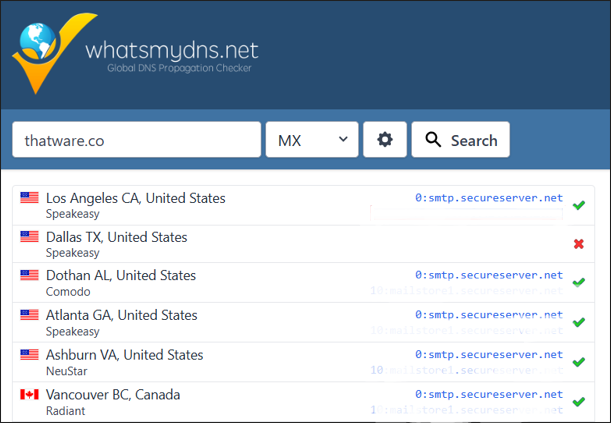Image resolution: width=611 pixels, height=423 pixels.
Task: Open the MX record type dropdown
Action: click(311, 140)
